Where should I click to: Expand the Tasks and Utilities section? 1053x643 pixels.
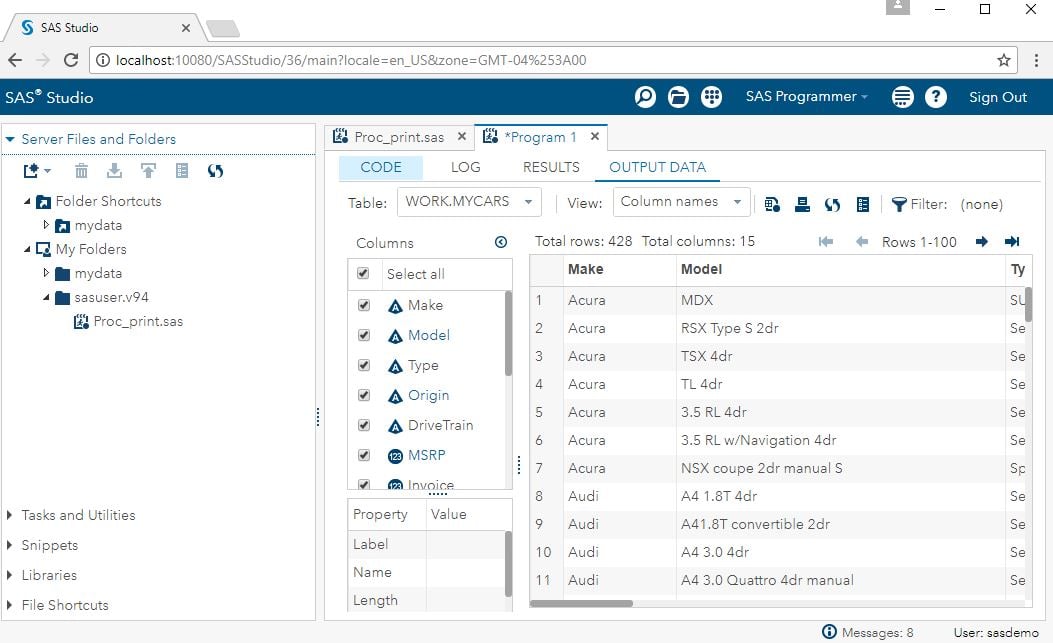click(x=9, y=515)
